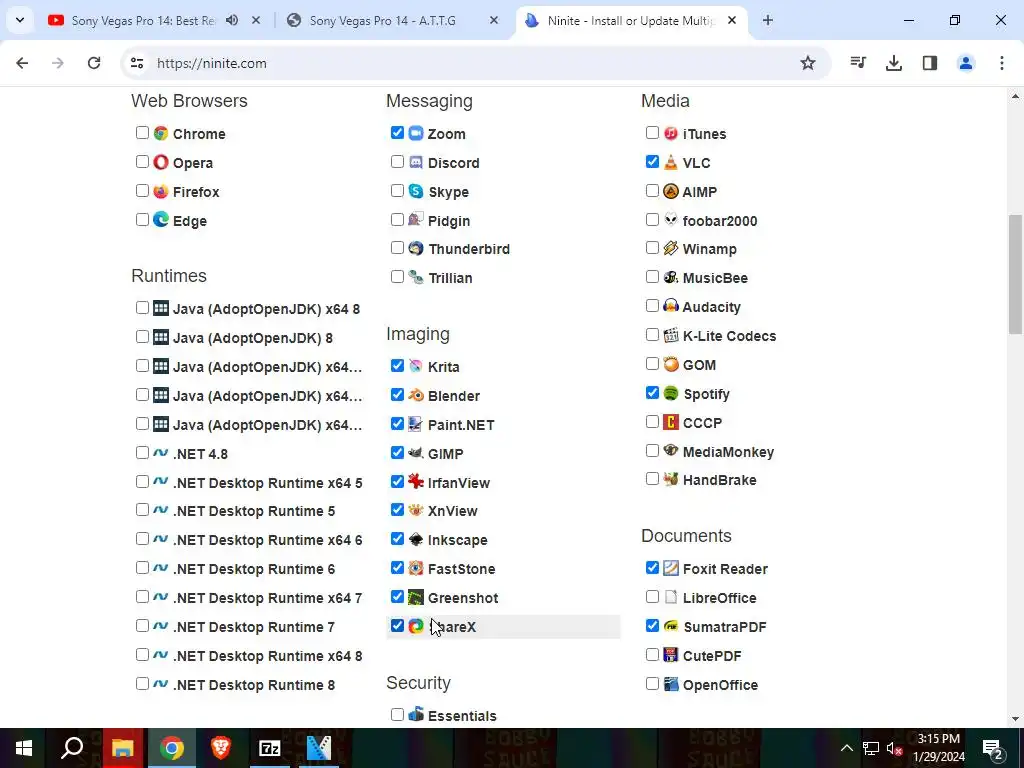Bookmark this page with the star icon
The height and width of the screenshot is (768, 1024).
[808, 63]
